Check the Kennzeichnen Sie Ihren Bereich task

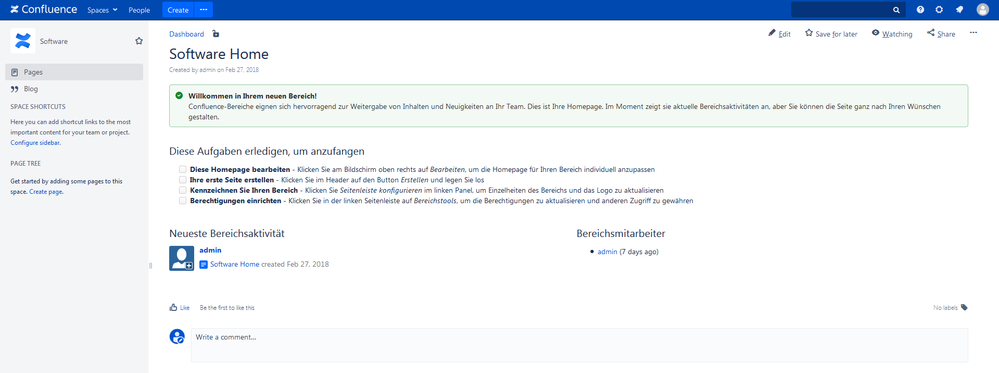[183, 190]
